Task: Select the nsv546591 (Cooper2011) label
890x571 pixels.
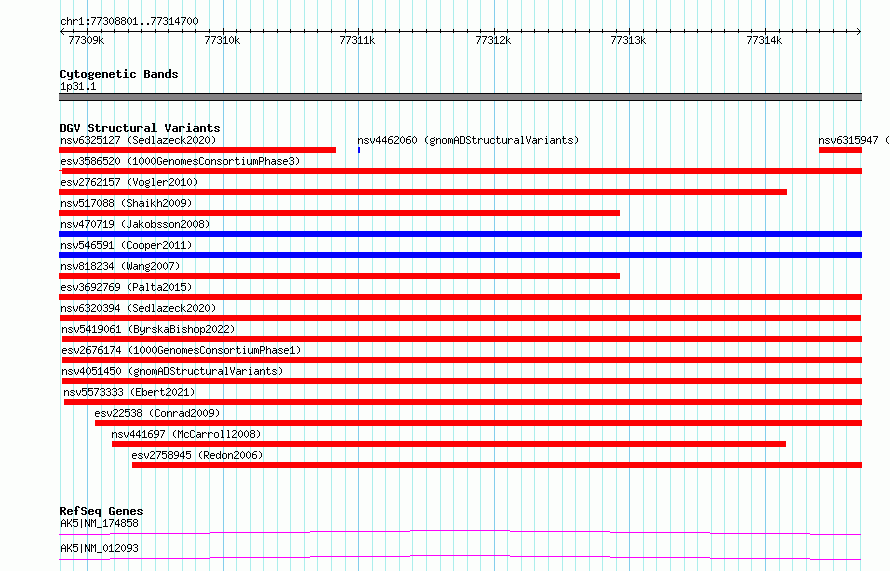Action: coord(126,245)
